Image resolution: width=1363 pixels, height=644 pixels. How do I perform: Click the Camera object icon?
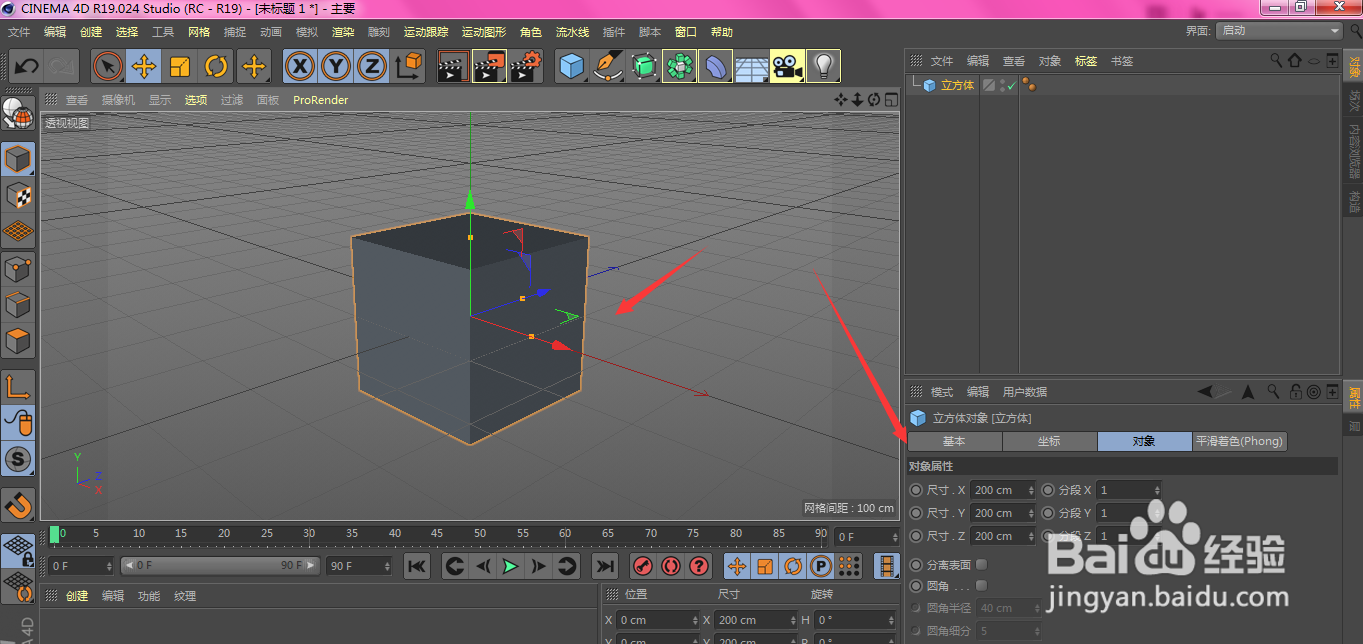(x=787, y=67)
